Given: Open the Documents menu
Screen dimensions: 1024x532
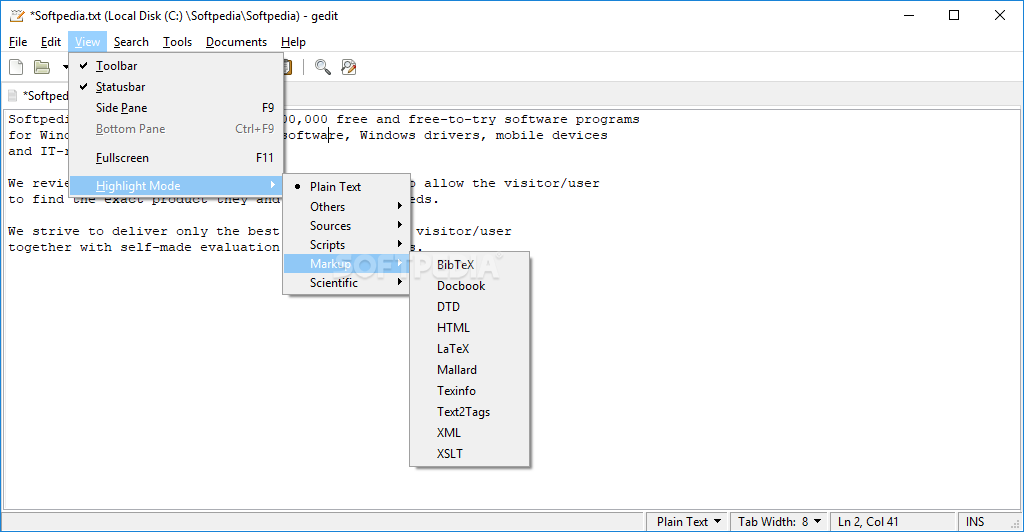Looking at the screenshot, I should [236, 42].
